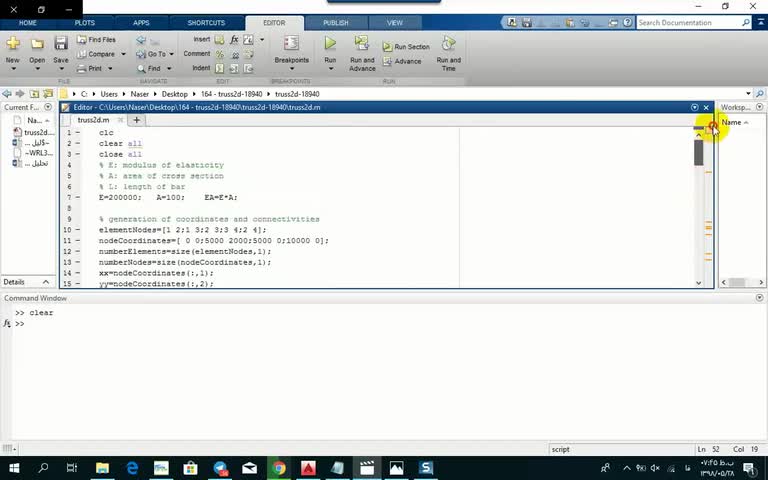Switch to the HOME tab
The image size is (768, 480).
click(27, 23)
